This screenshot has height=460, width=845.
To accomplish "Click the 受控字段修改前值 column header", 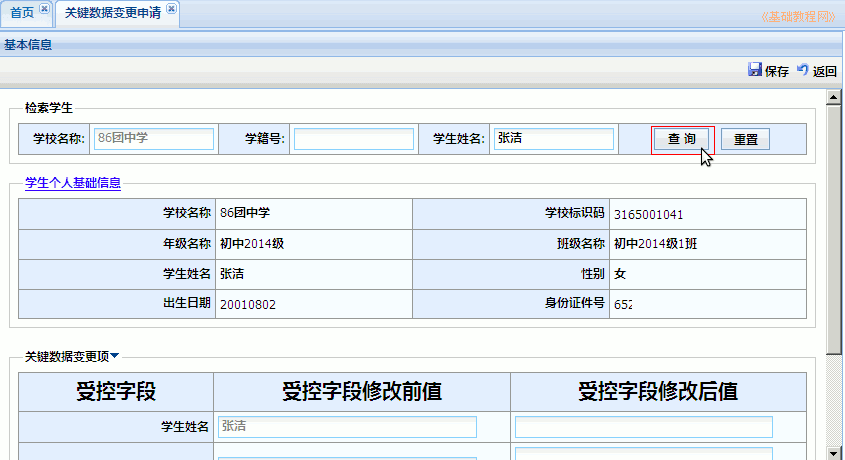I will (x=362, y=392).
